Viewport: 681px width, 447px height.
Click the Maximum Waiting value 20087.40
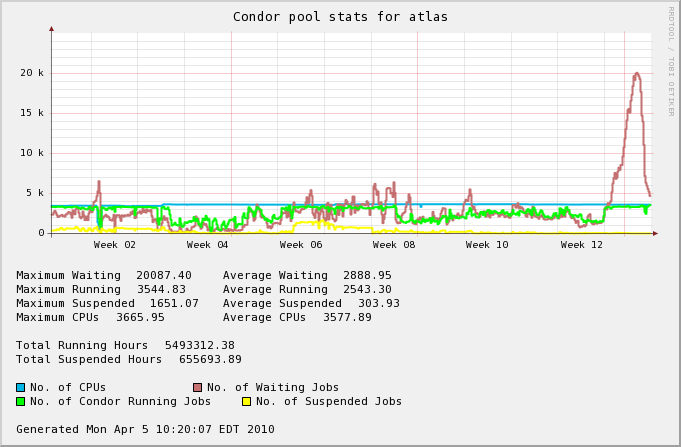pyautogui.click(x=164, y=275)
